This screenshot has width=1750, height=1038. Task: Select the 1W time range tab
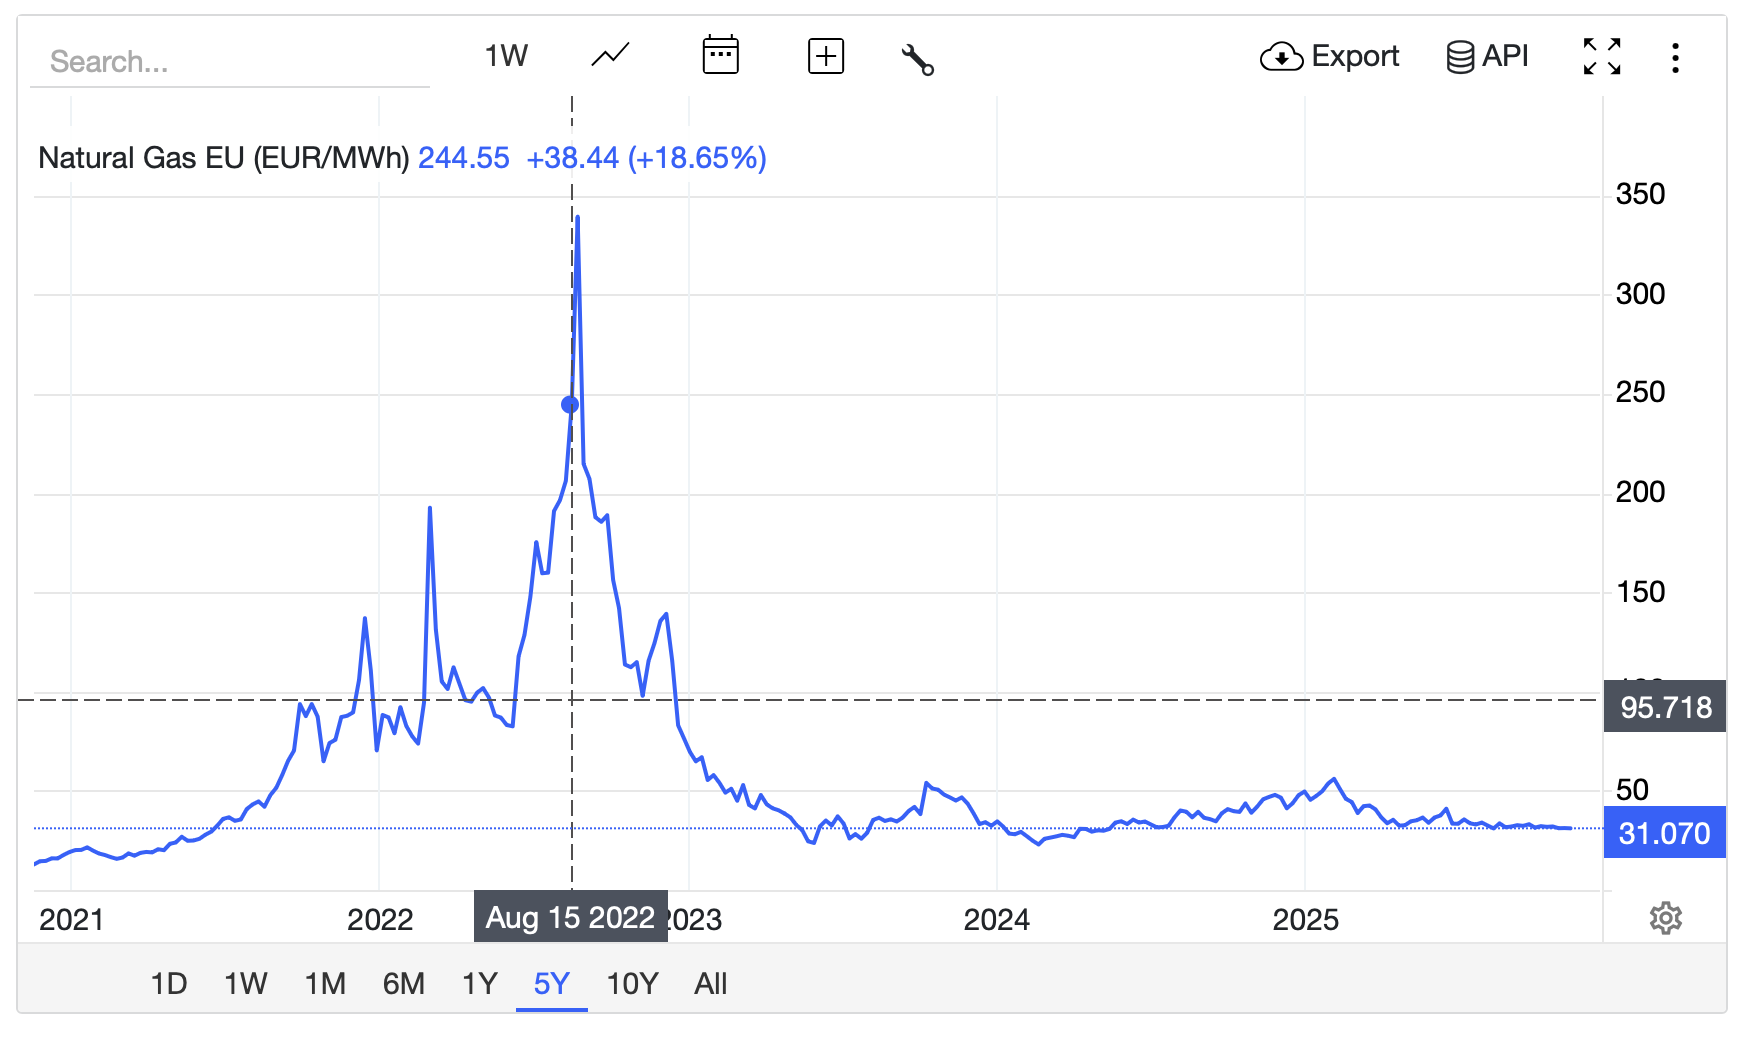246,984
